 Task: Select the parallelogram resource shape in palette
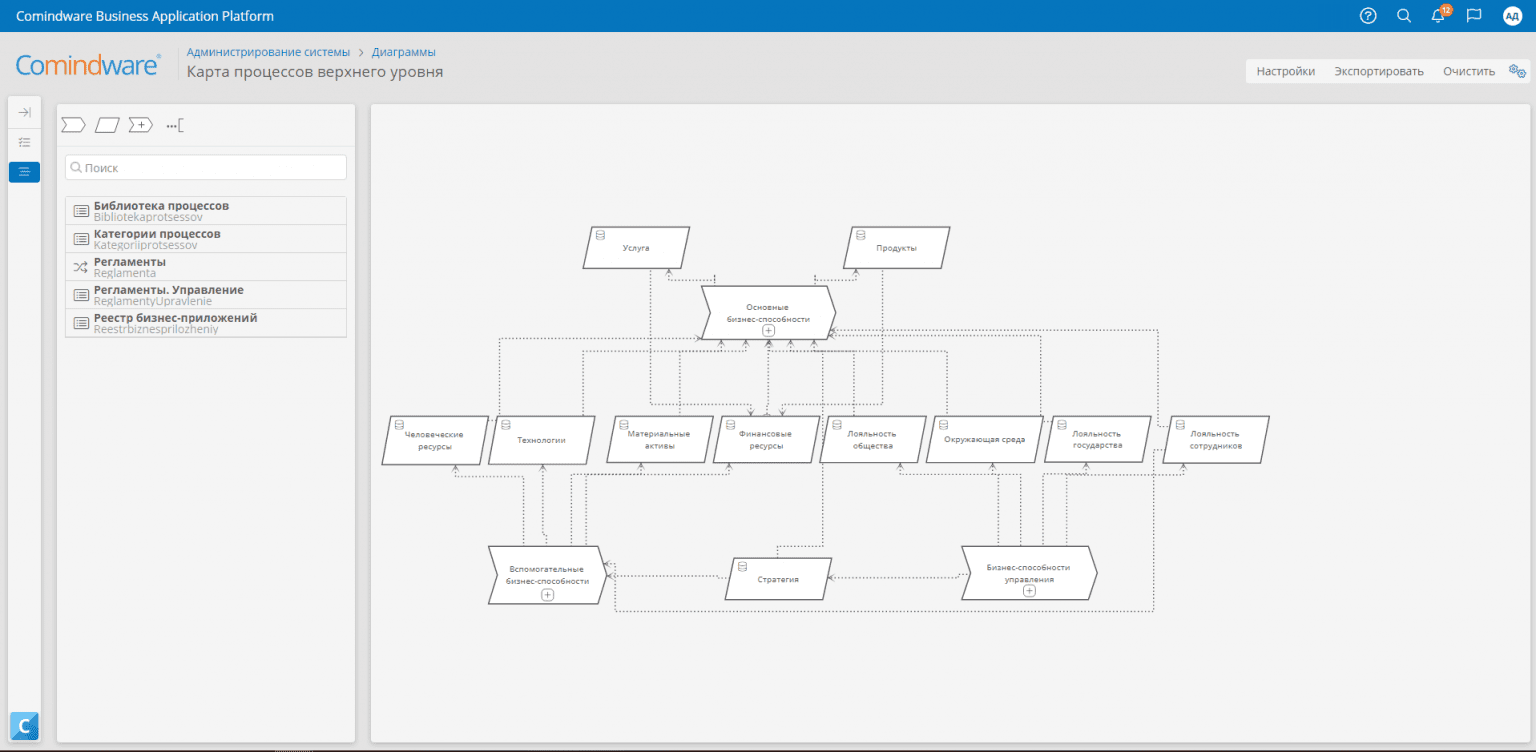point(107,125)
